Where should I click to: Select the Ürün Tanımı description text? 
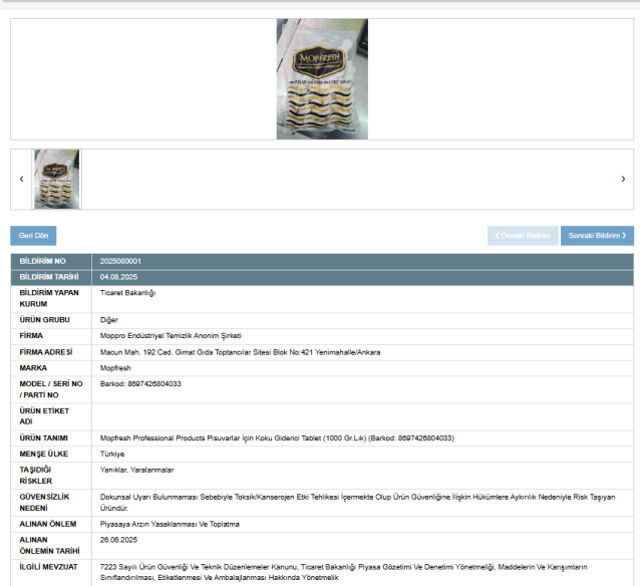(x=277, y=438)
